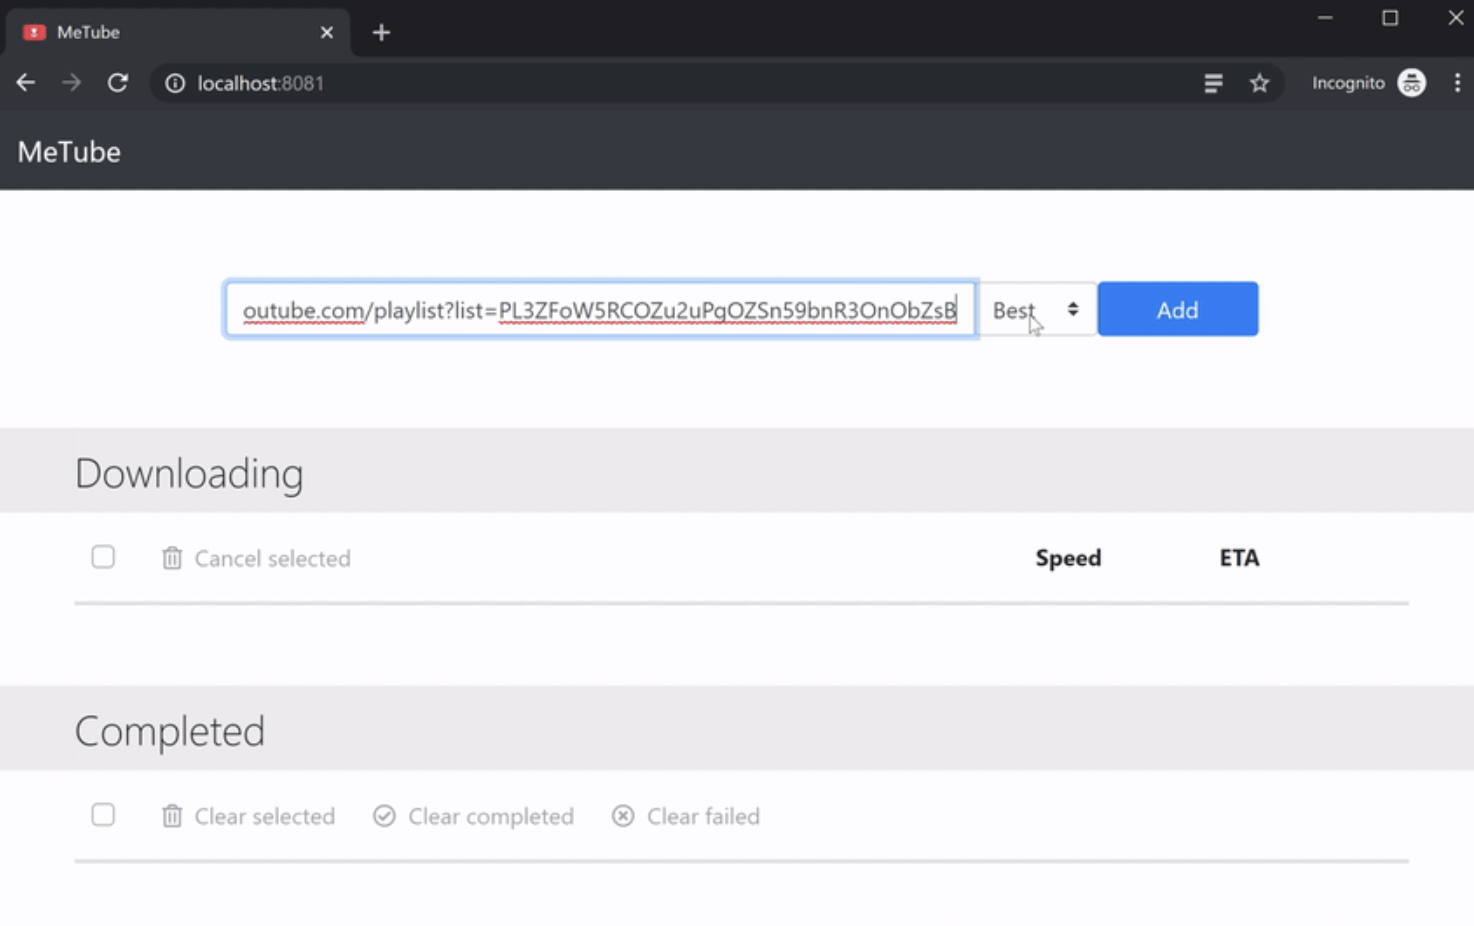Click the bookmark star icon
Screen dimensions: 1474x926
[1259, 82]
